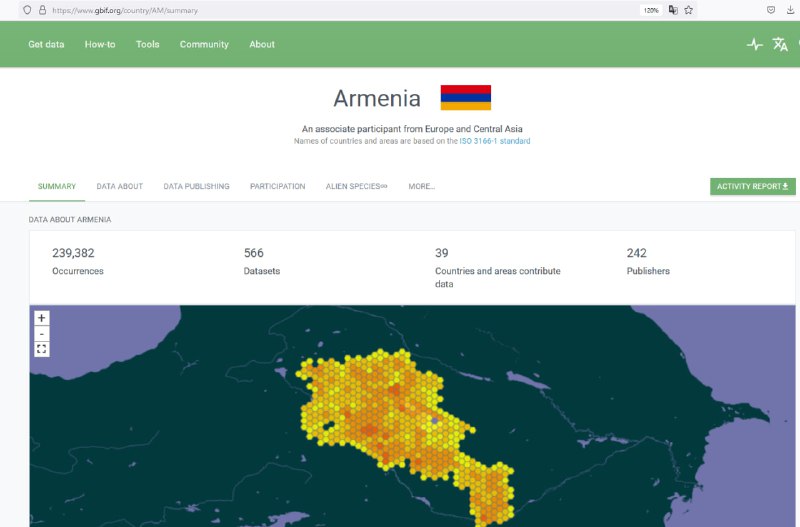The width and height of the screenshot is (800, 527).
Task: Open browser downloads icon
Action: (x=790, y=10)
